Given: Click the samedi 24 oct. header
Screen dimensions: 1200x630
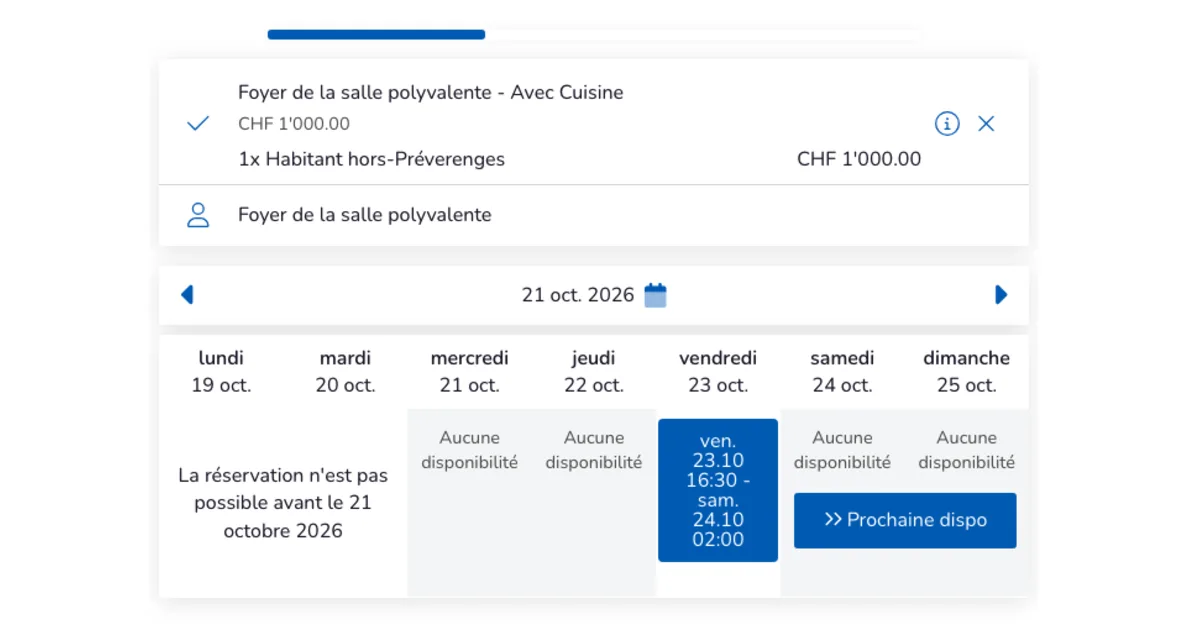Looking at the screenshot, I should click(842, 371).
